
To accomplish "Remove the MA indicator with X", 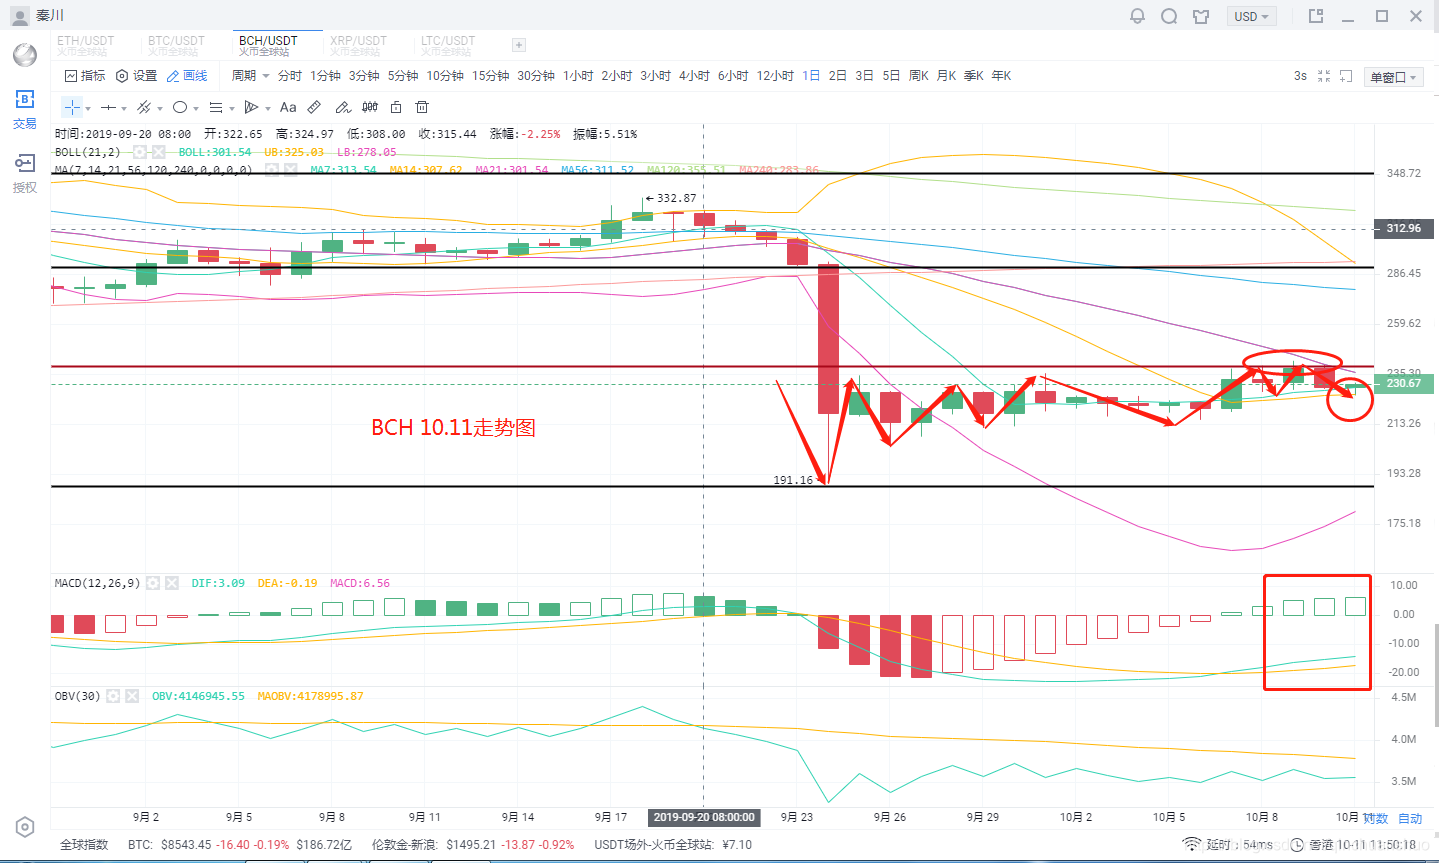I will [290, 170].
